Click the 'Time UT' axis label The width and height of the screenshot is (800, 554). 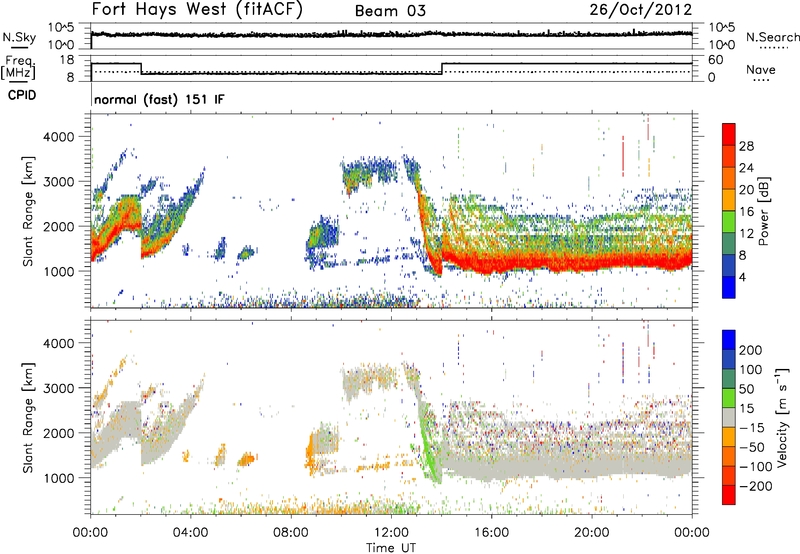tap(391, 548)
